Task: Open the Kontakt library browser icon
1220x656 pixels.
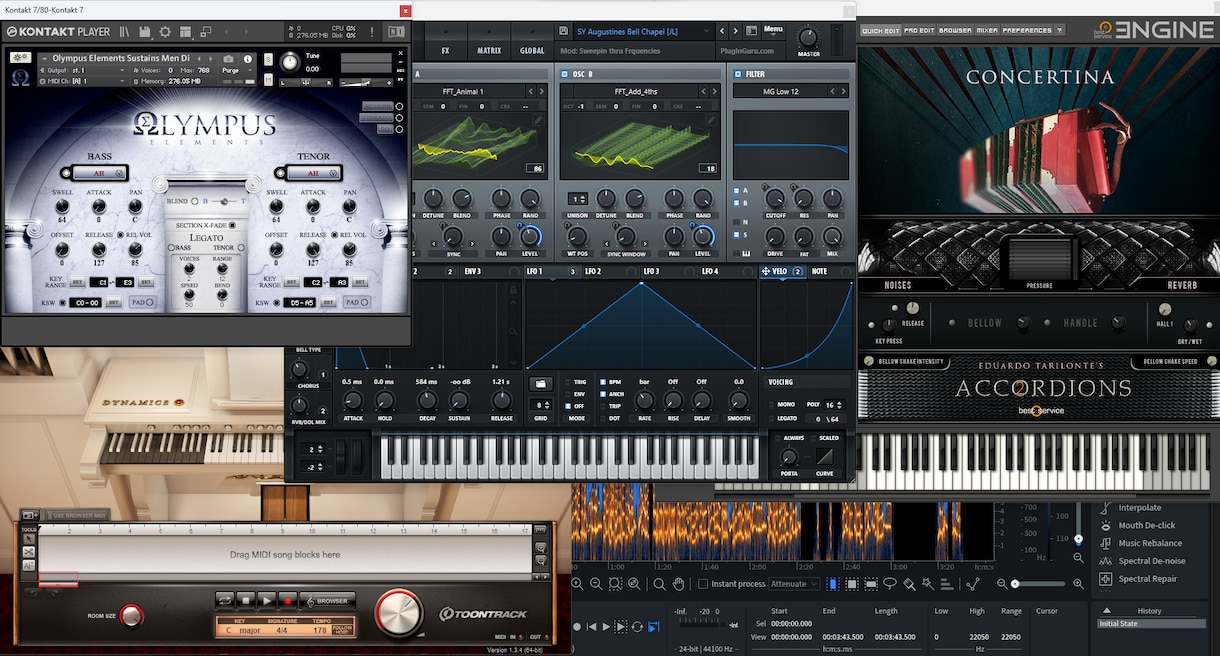Action: click(x=124, y=33)
